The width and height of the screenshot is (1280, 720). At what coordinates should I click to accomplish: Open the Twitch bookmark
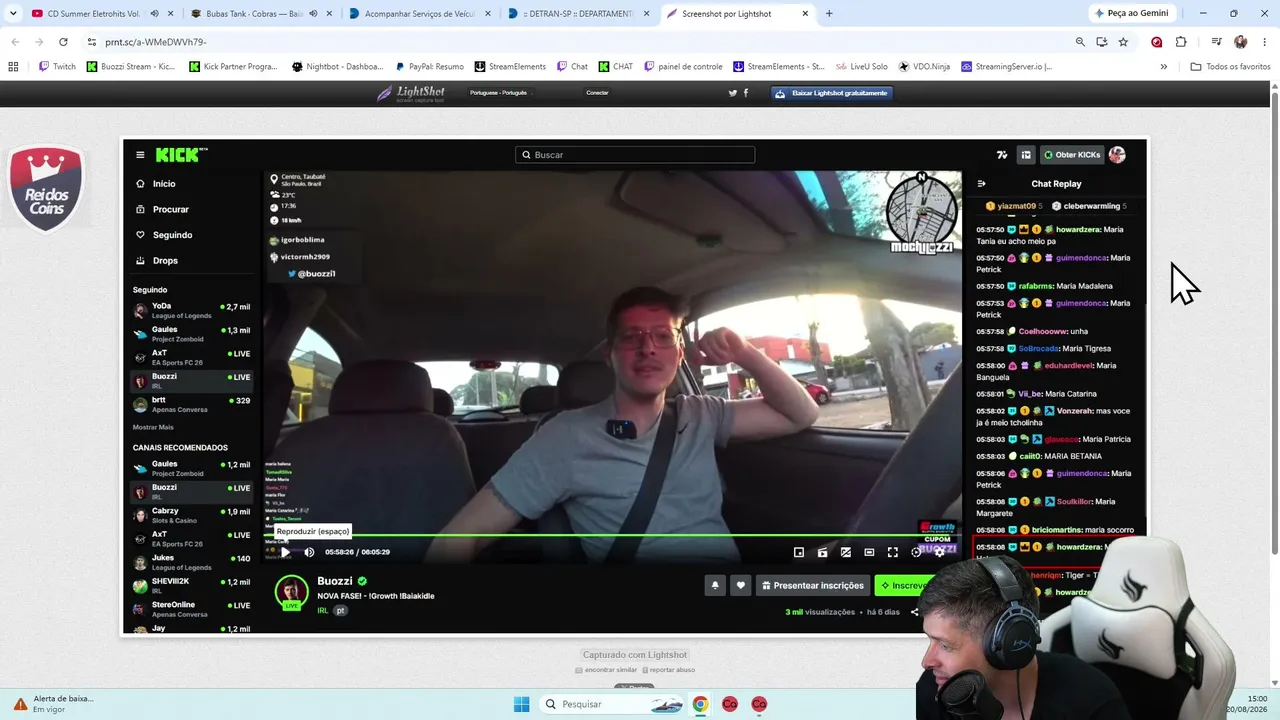click(58, 67)
